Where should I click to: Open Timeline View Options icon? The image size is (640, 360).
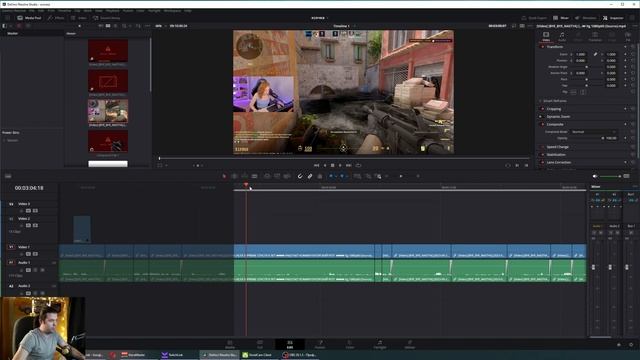click(8, 176)
